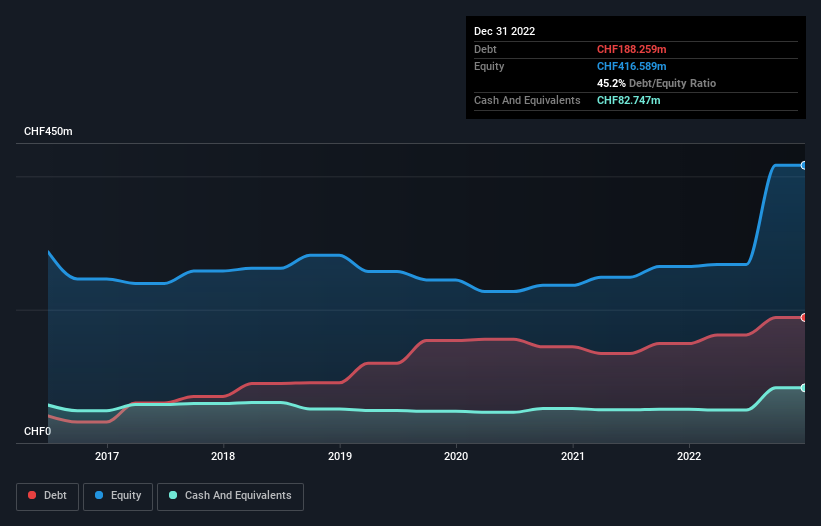The width and height of the screenshot is (821, 526).
Task: Click the CHF450m y-axis label
Action: click(48, 131)
